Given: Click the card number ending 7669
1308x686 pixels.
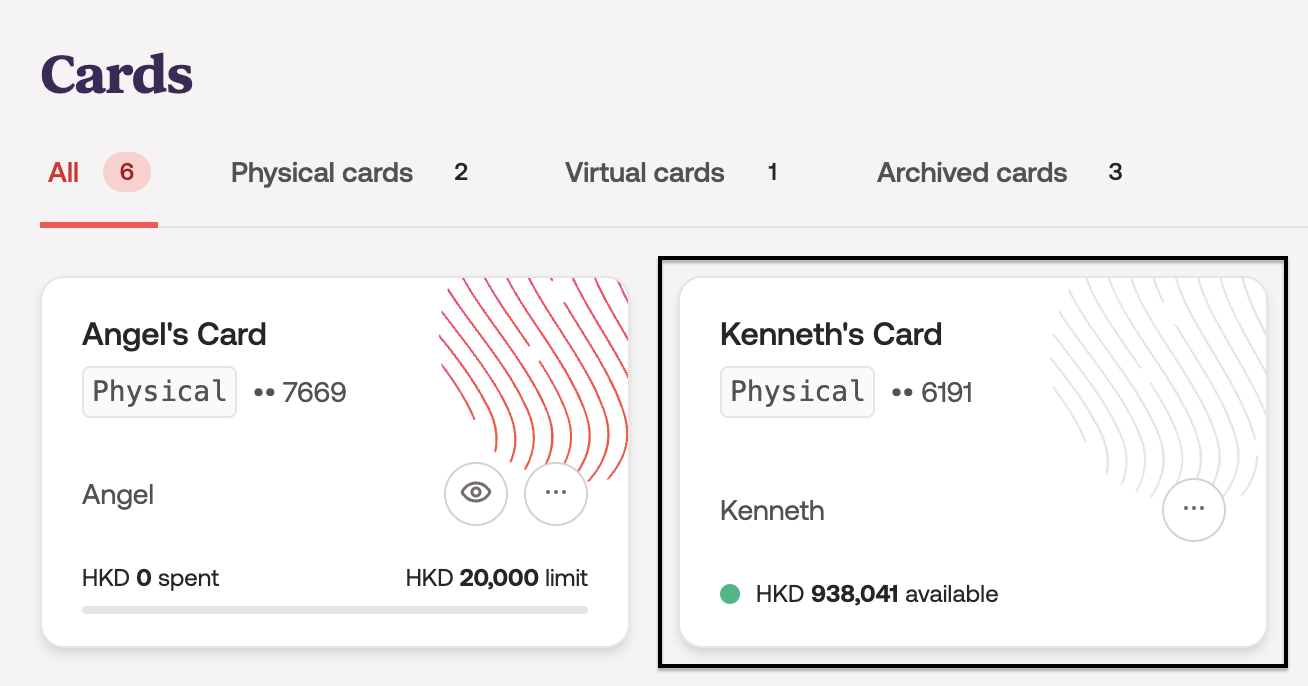Looking at the screenshot, I should 300,393.
